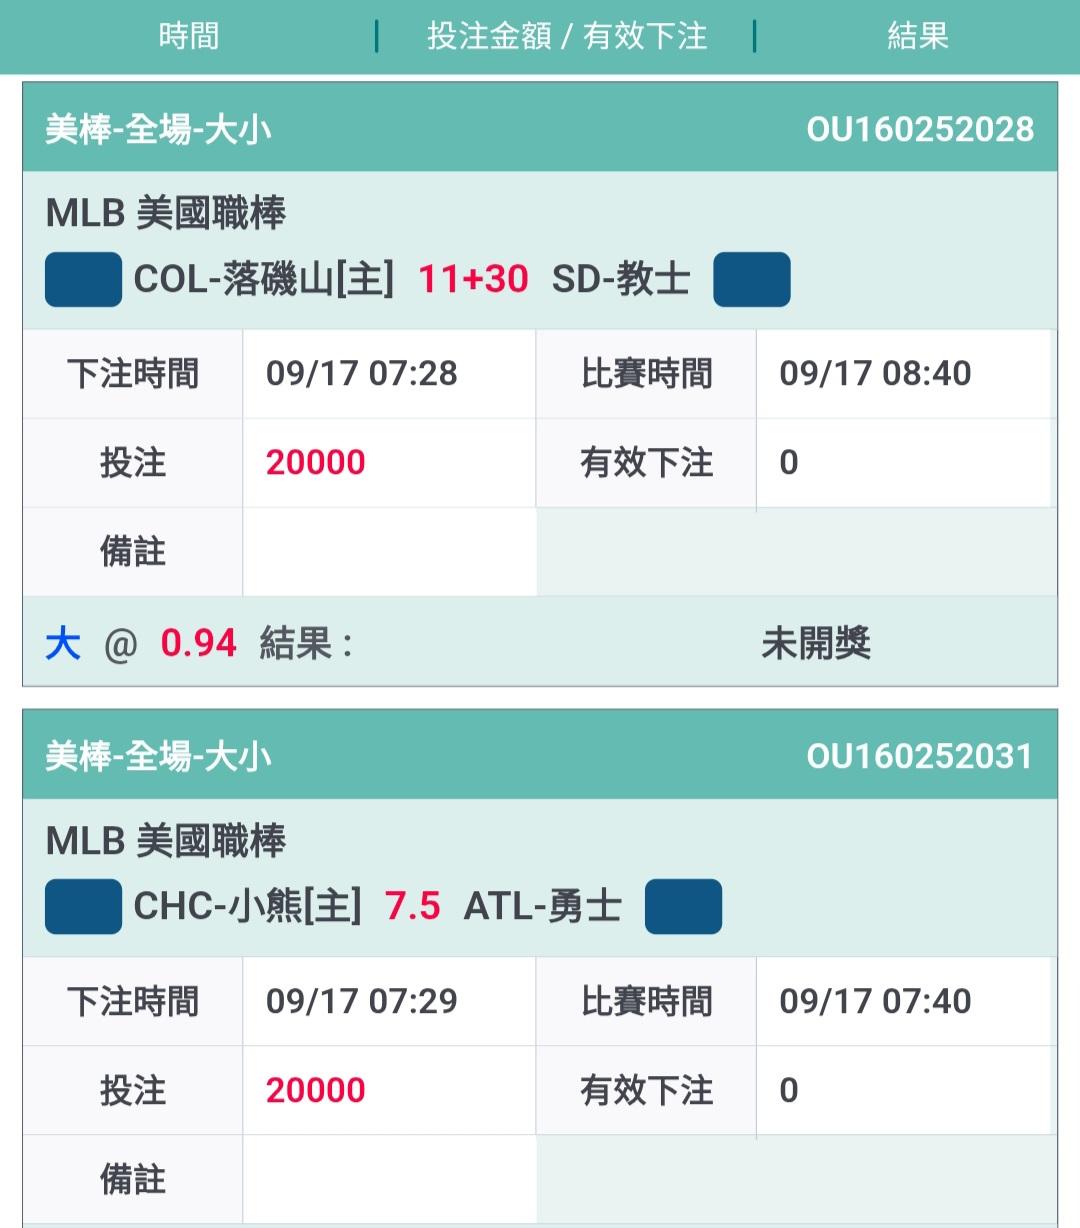Click the ATL-勇士 team logo icon
1080x1228 pixels.
pos(684,906)
